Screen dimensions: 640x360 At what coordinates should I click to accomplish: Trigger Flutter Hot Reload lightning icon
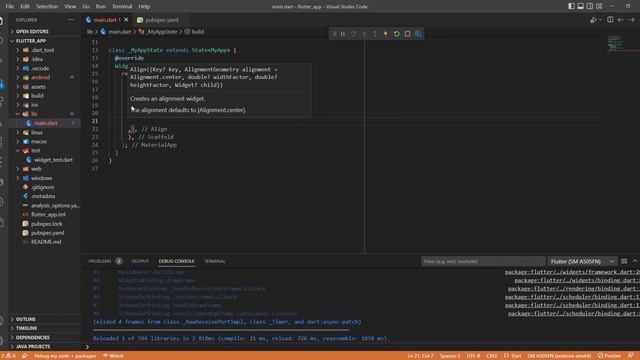point(386,34)
